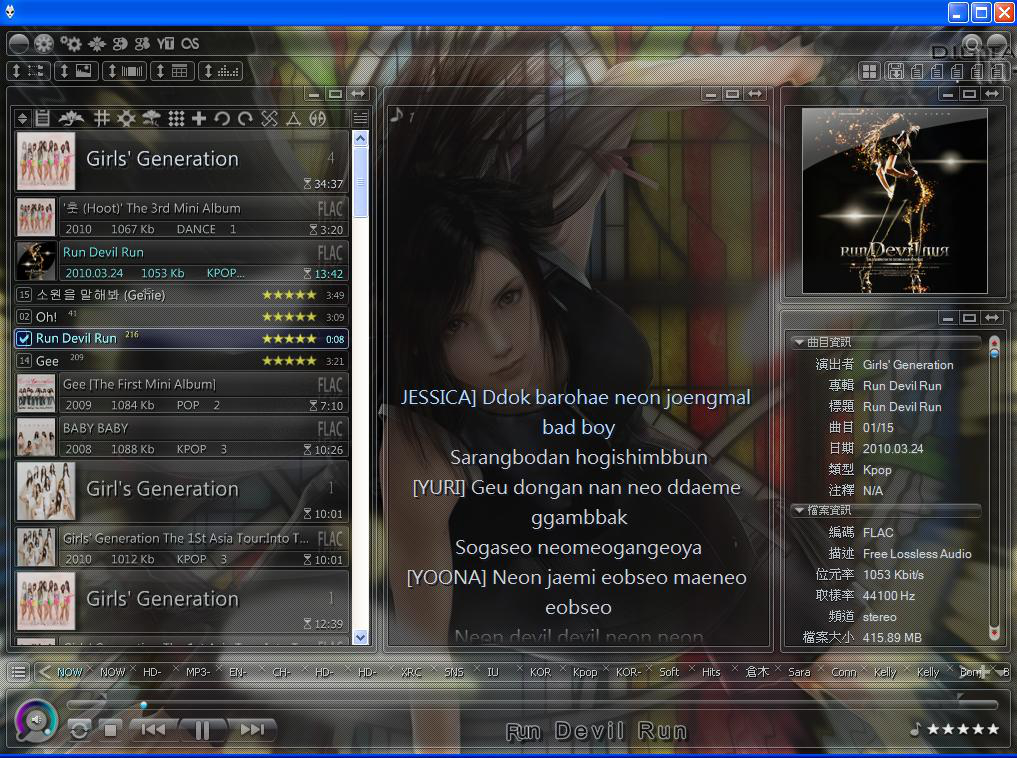
Task: Click the redo arrow in playlist toolbar
Action: 245,118
